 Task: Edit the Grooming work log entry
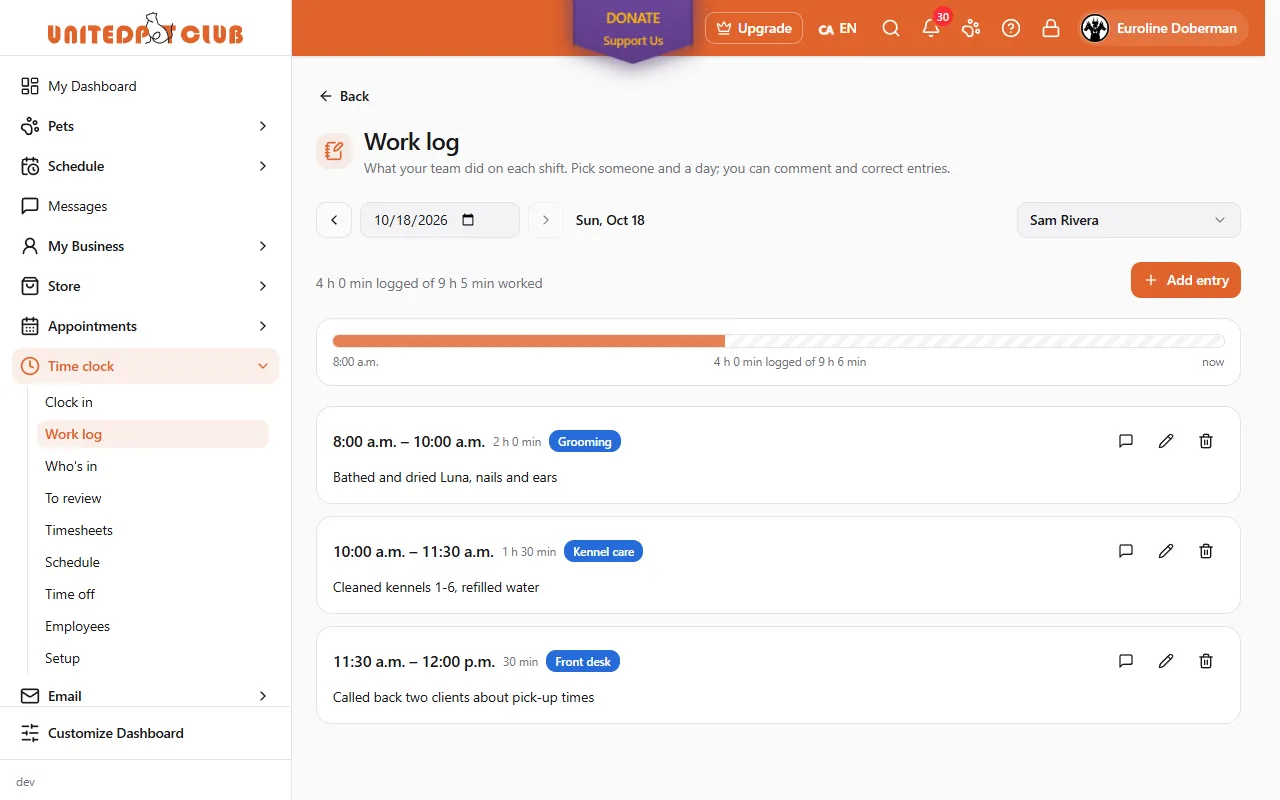pyautogui.click(x=1166, y=441)
